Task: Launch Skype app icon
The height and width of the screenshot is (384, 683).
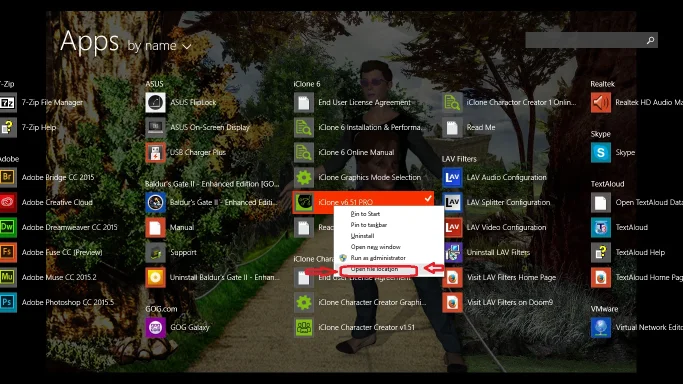Action: [601, 152]
